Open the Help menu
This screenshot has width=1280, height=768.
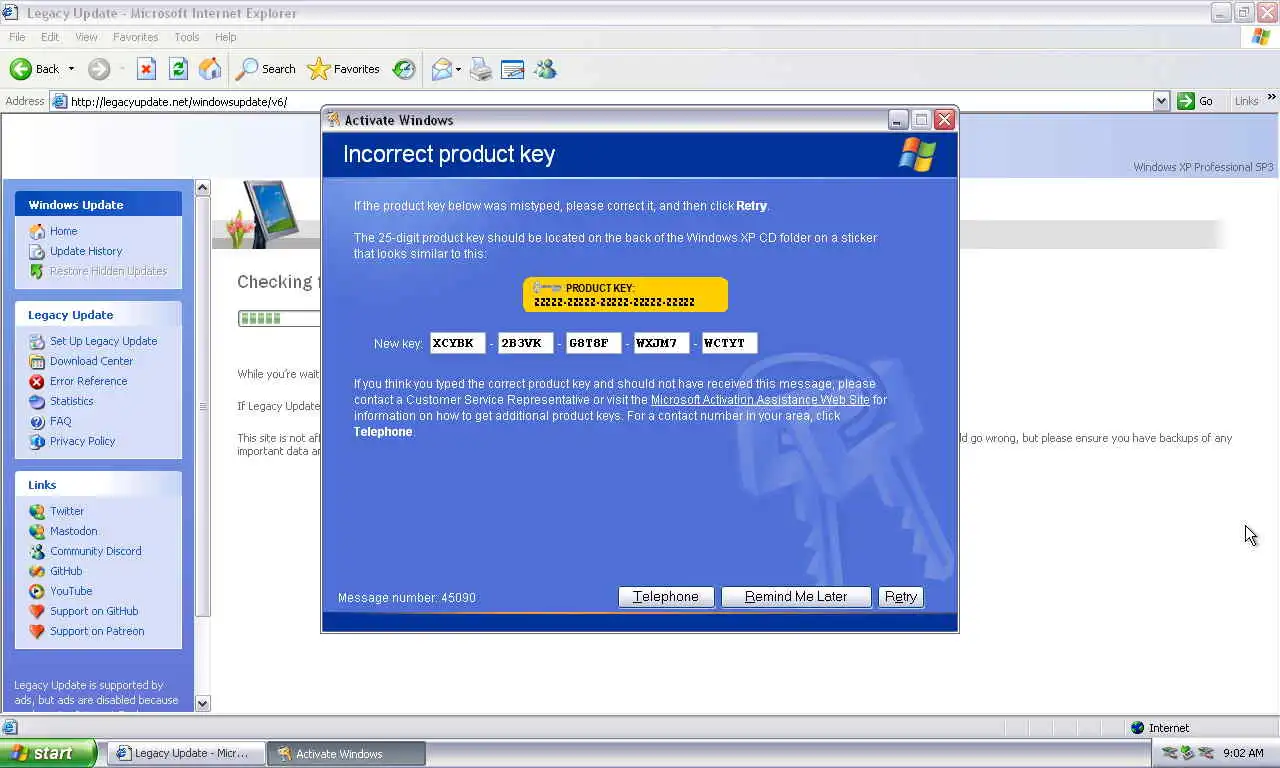click(x=225, y=37)
